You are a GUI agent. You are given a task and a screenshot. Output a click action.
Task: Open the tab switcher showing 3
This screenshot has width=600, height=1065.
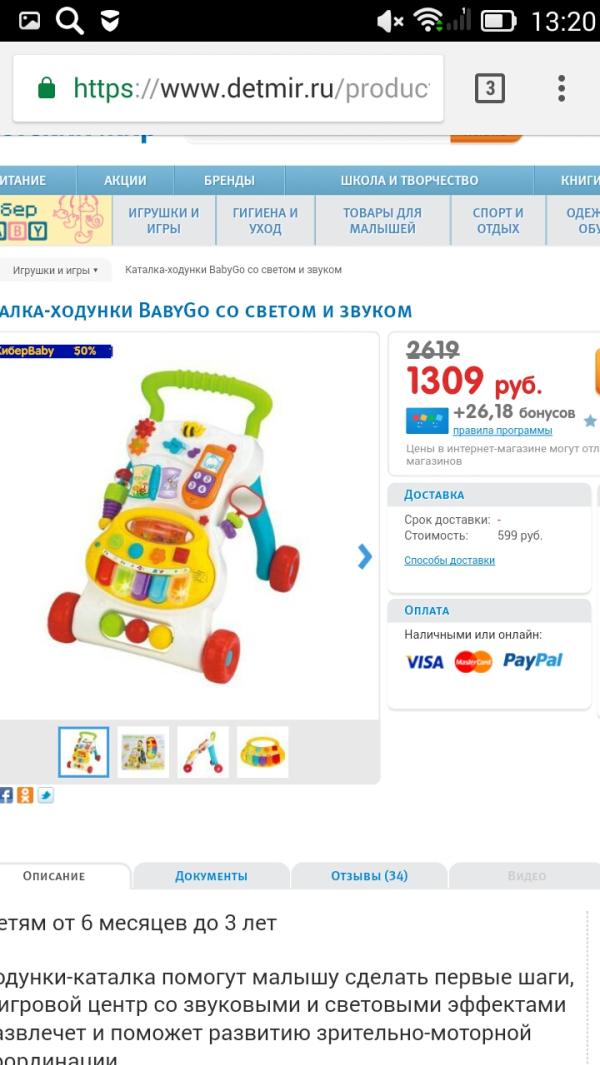pos(490,88)
